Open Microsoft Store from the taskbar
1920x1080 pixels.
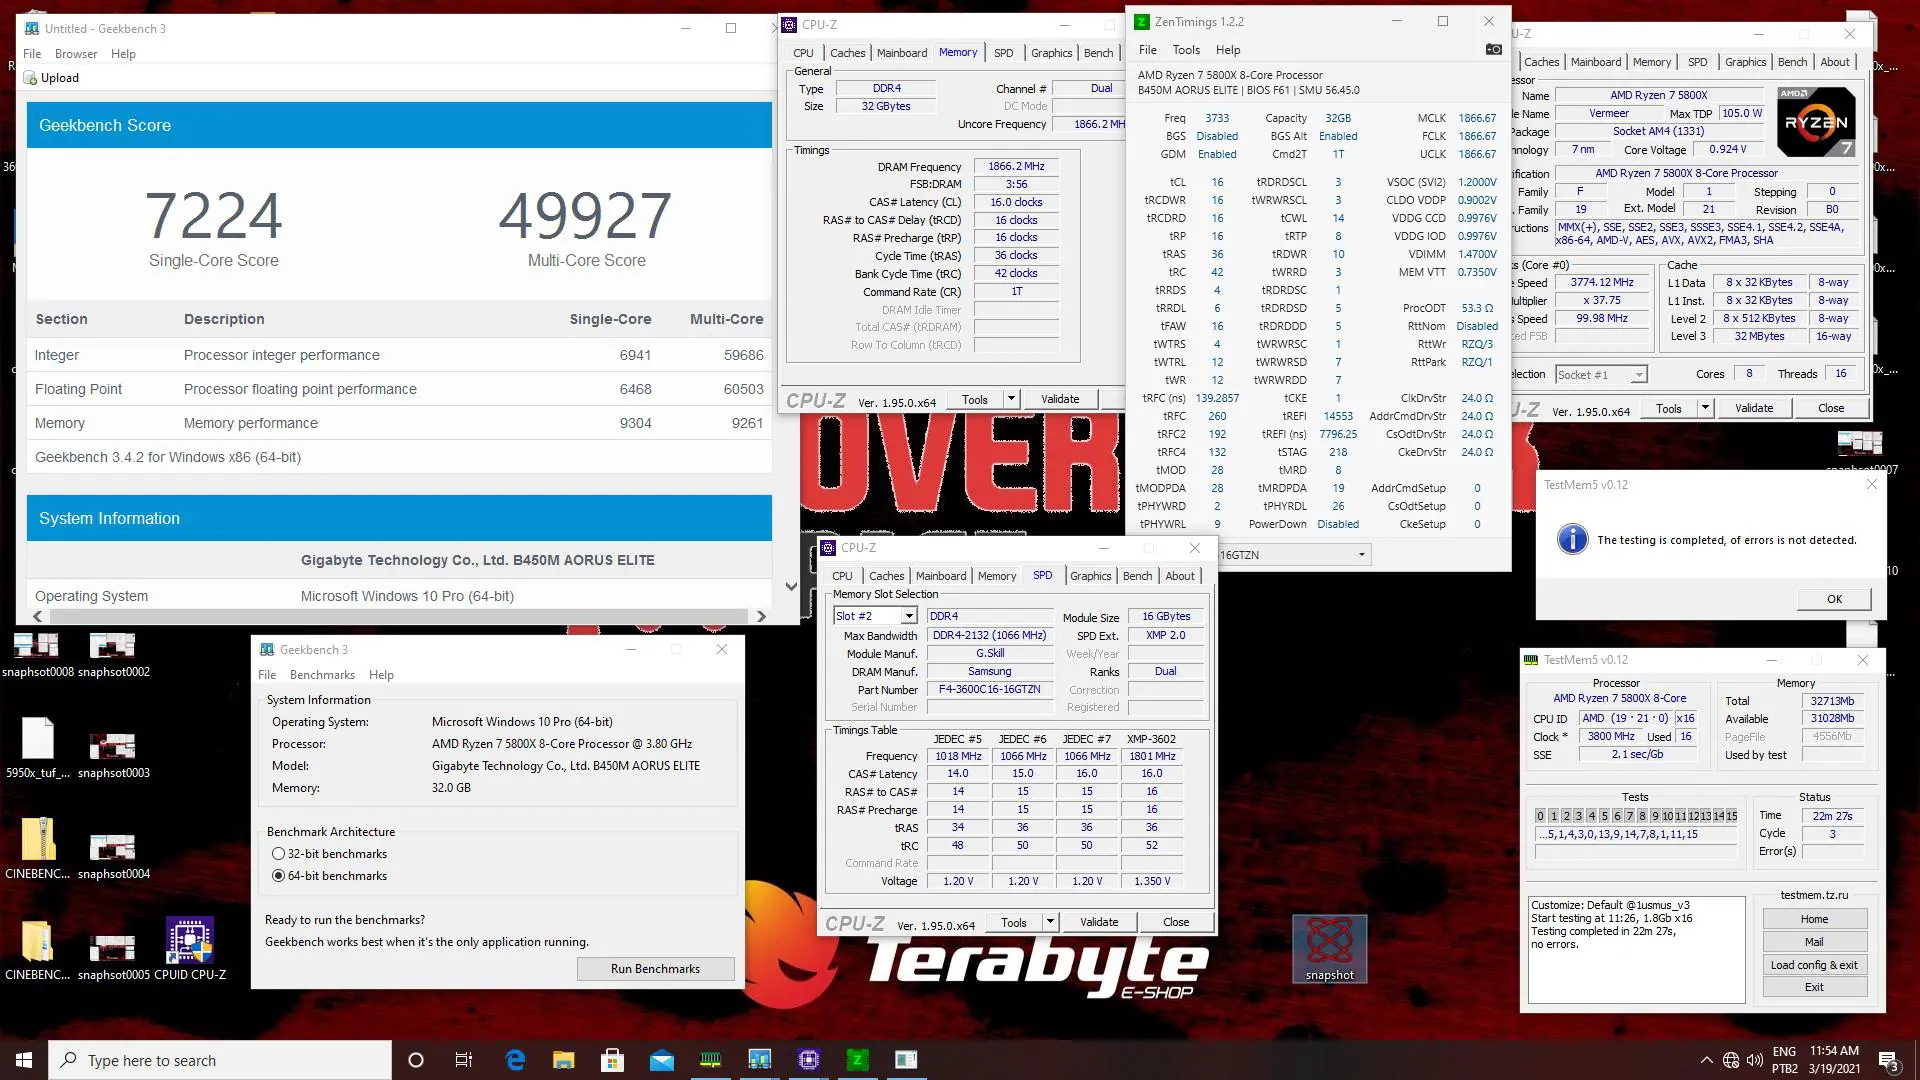[613, 1060]
